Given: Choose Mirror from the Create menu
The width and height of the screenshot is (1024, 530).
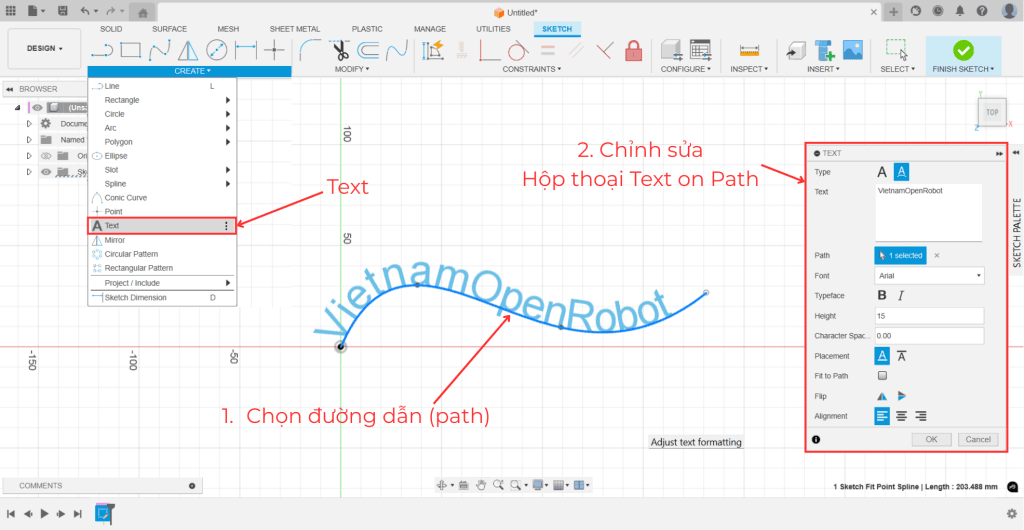Looking at the screenshot, I should [x=115, y=240].
